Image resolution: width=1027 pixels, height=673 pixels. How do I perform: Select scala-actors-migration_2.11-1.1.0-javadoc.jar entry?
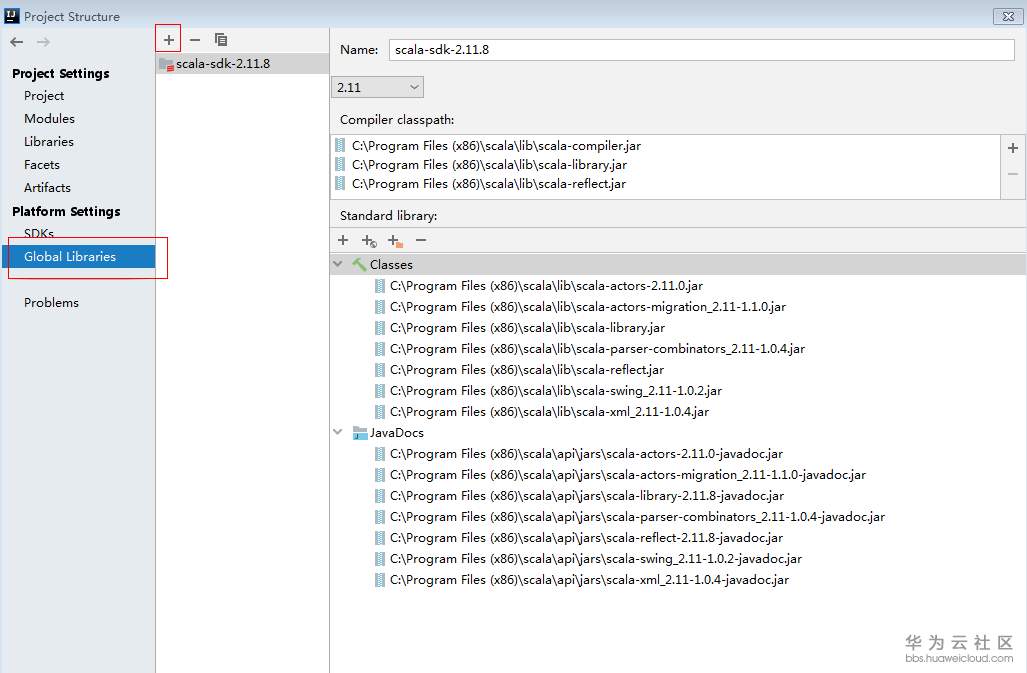pos(627,474)
